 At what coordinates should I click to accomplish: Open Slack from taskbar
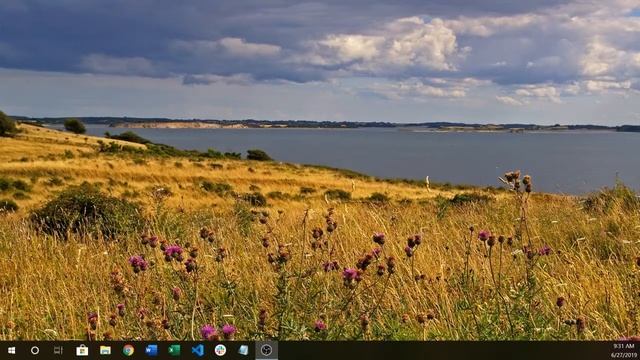point(220,350)
